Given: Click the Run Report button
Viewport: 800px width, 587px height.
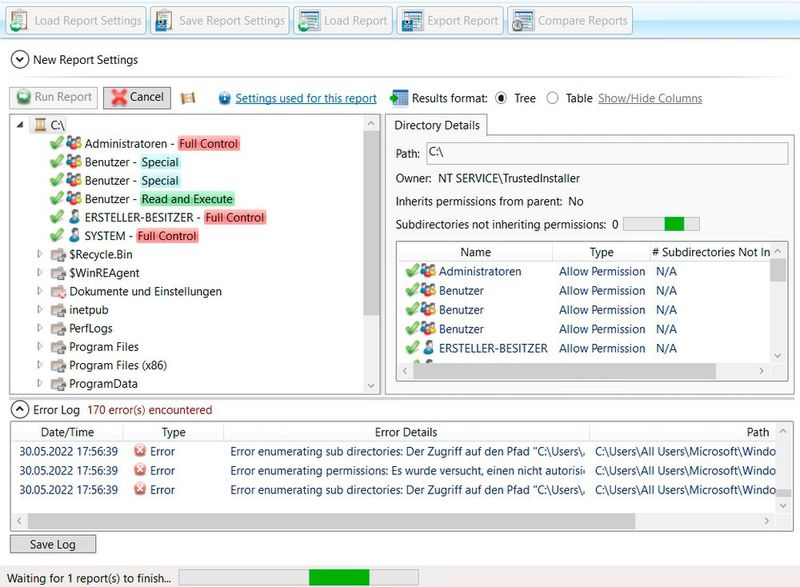Looking at the screenshot, I should [x=52, y=97].
